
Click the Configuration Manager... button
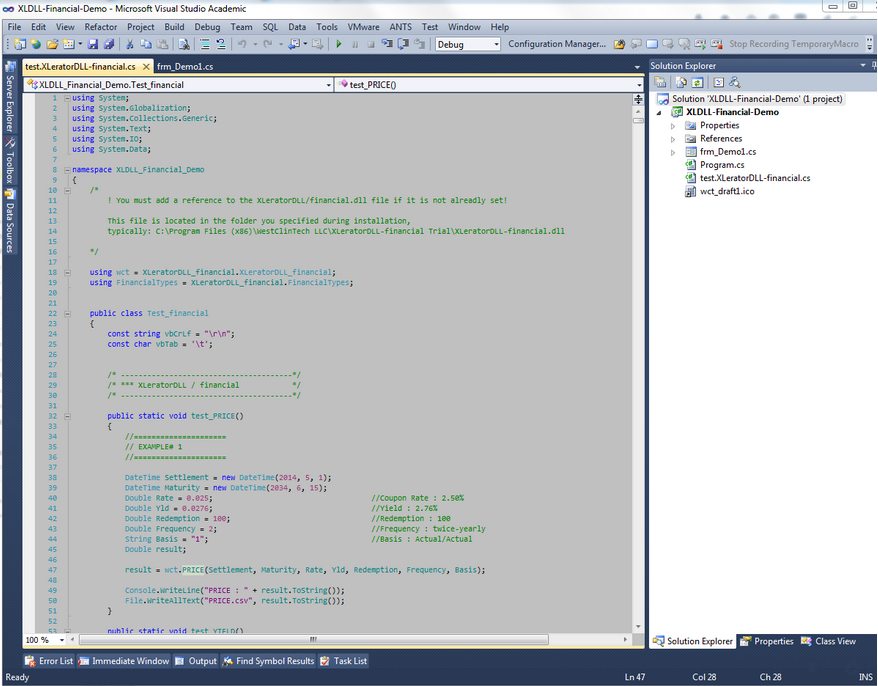[557, 44]
